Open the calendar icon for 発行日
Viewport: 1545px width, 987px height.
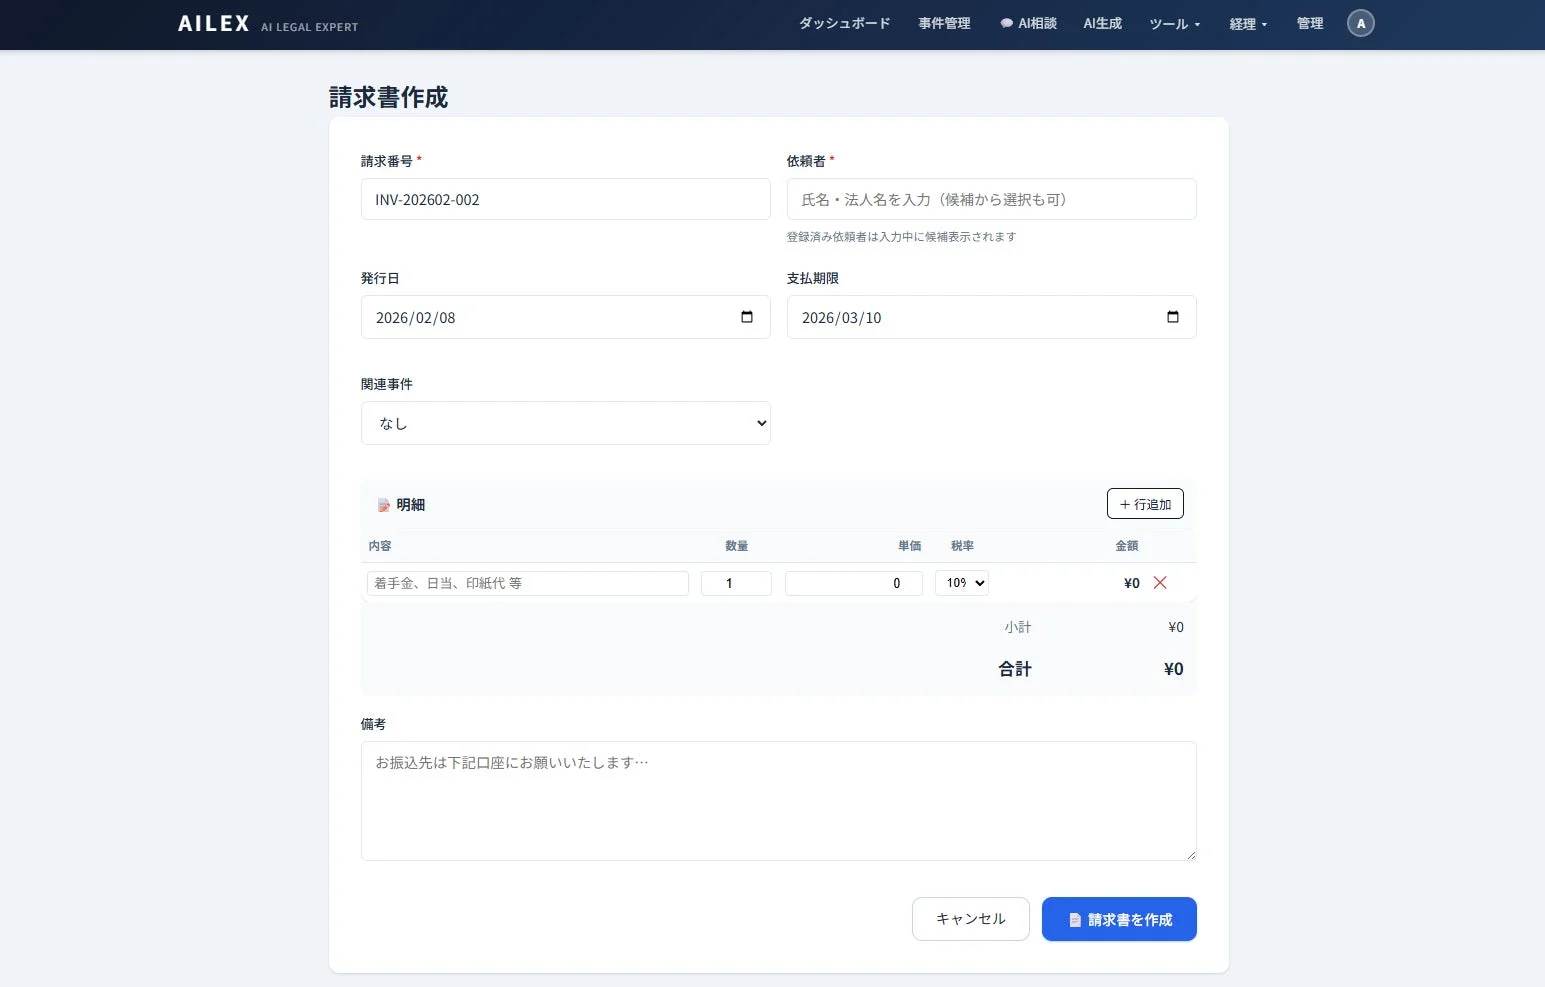(x=747, y=316)
